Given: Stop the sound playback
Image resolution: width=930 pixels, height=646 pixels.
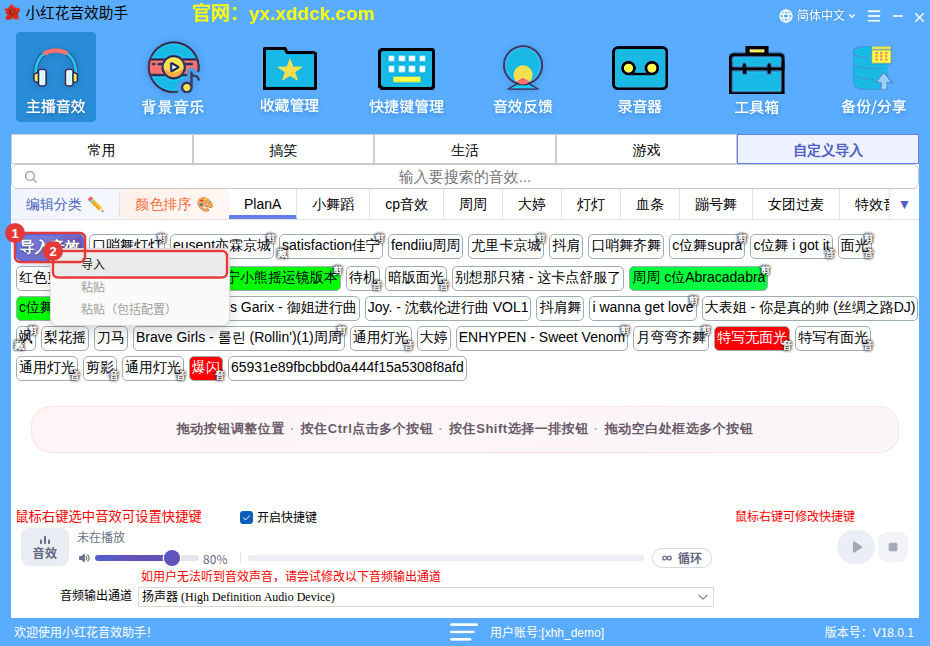Looking at the screenshot, I should click(893, 547).
